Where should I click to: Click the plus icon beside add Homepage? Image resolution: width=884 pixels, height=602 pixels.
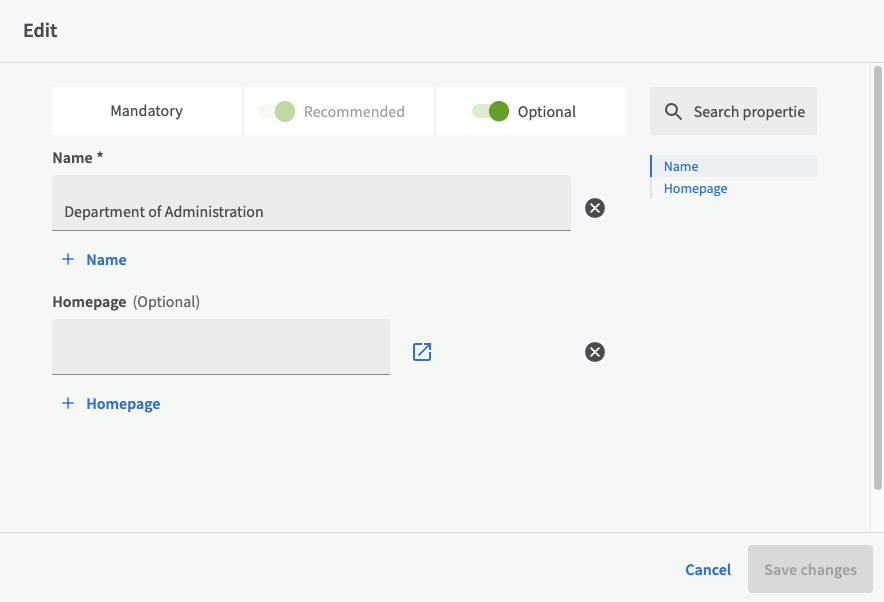(x=68, y=403)
